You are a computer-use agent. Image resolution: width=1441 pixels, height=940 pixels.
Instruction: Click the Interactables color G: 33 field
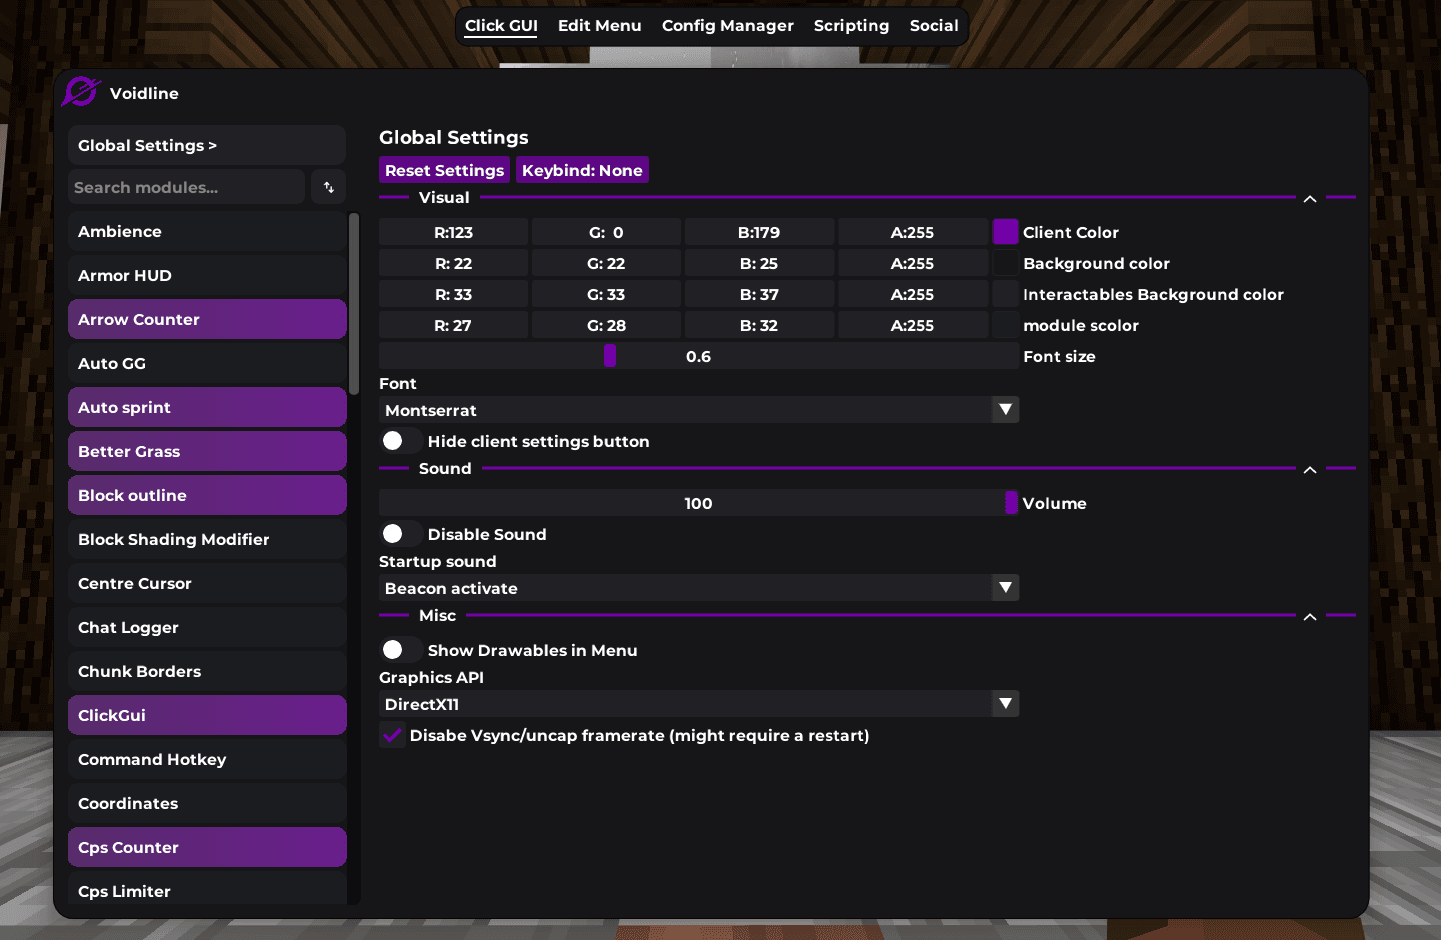click(x=606, y=294)
